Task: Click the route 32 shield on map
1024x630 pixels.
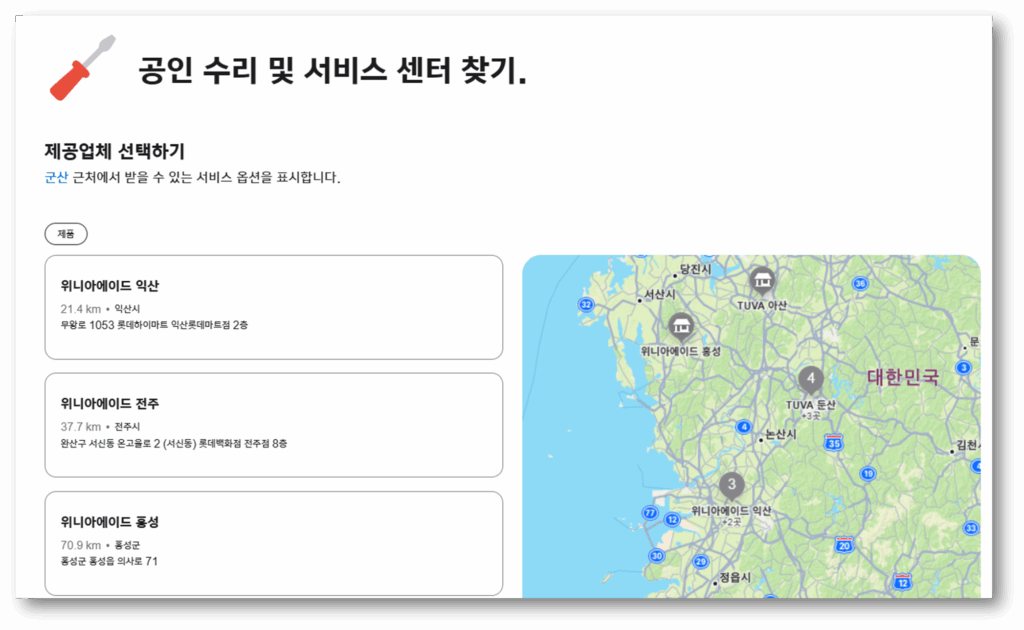Action: pos(586,304)
